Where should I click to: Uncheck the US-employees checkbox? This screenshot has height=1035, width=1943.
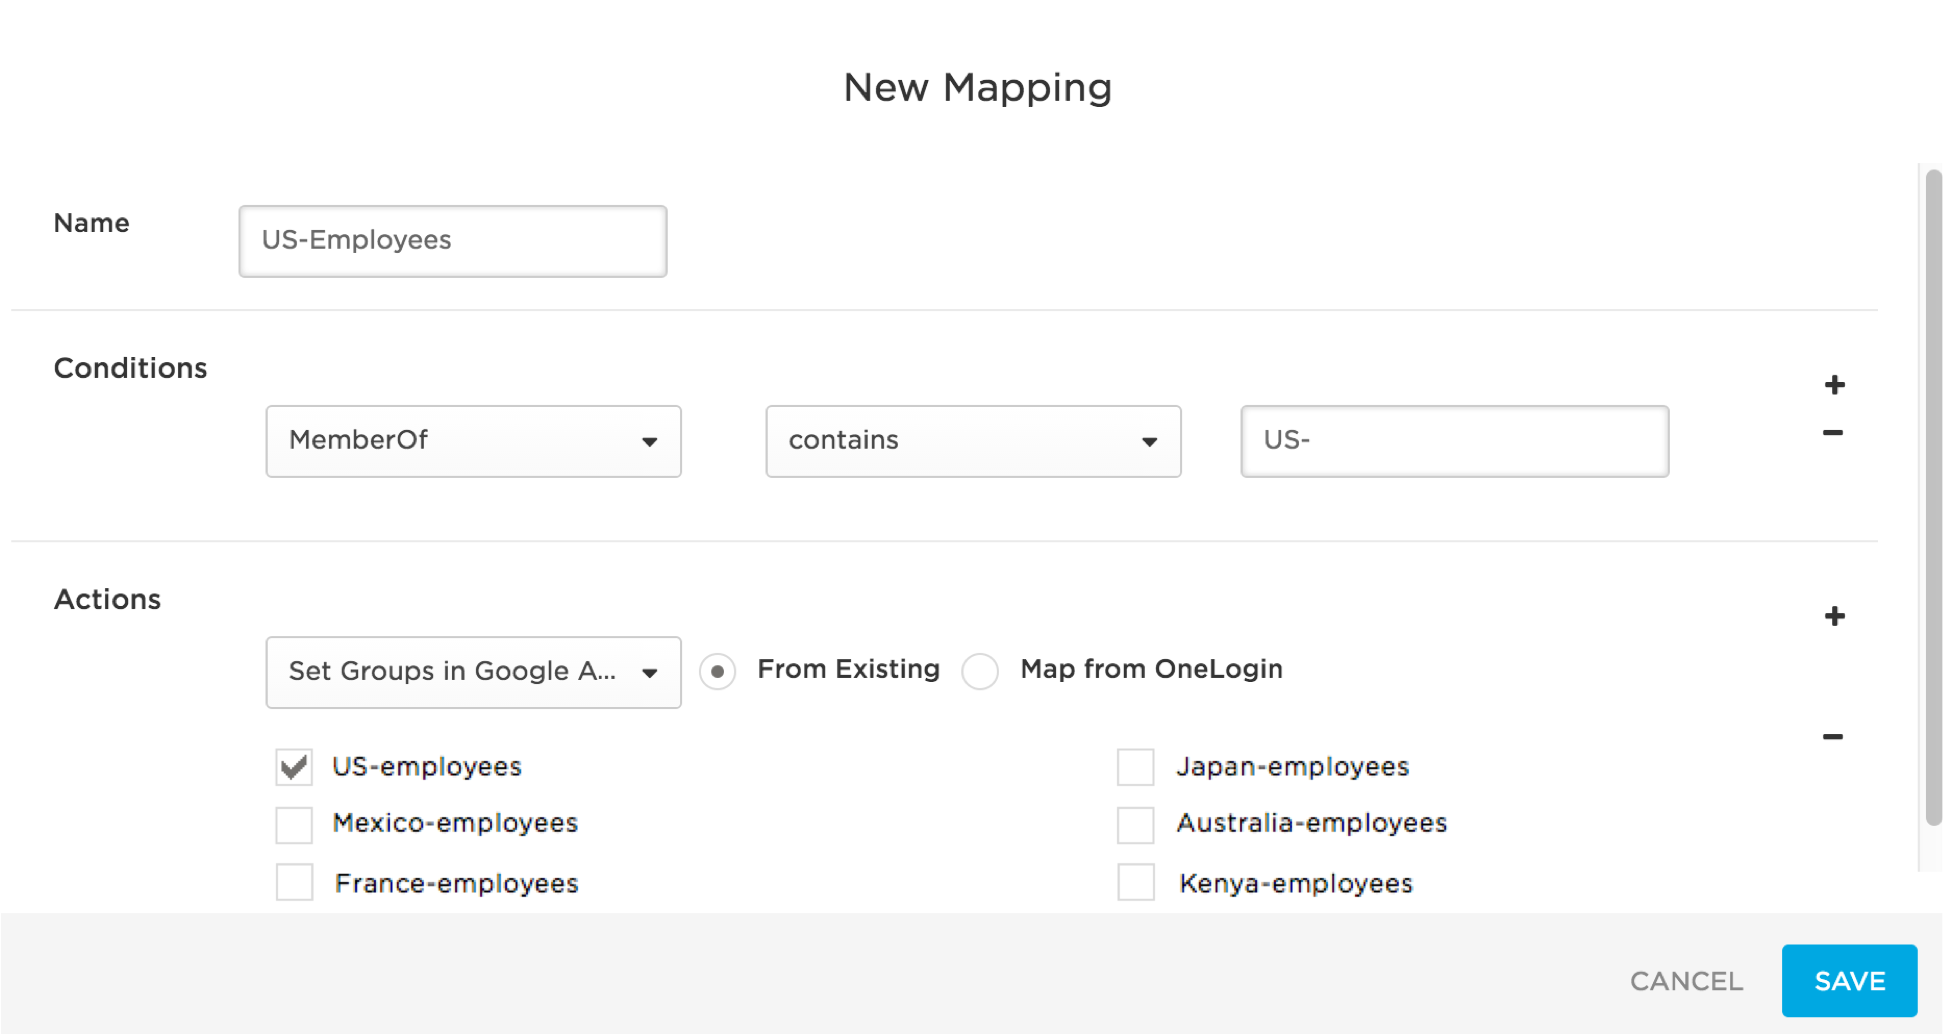(x=294, y=767)
